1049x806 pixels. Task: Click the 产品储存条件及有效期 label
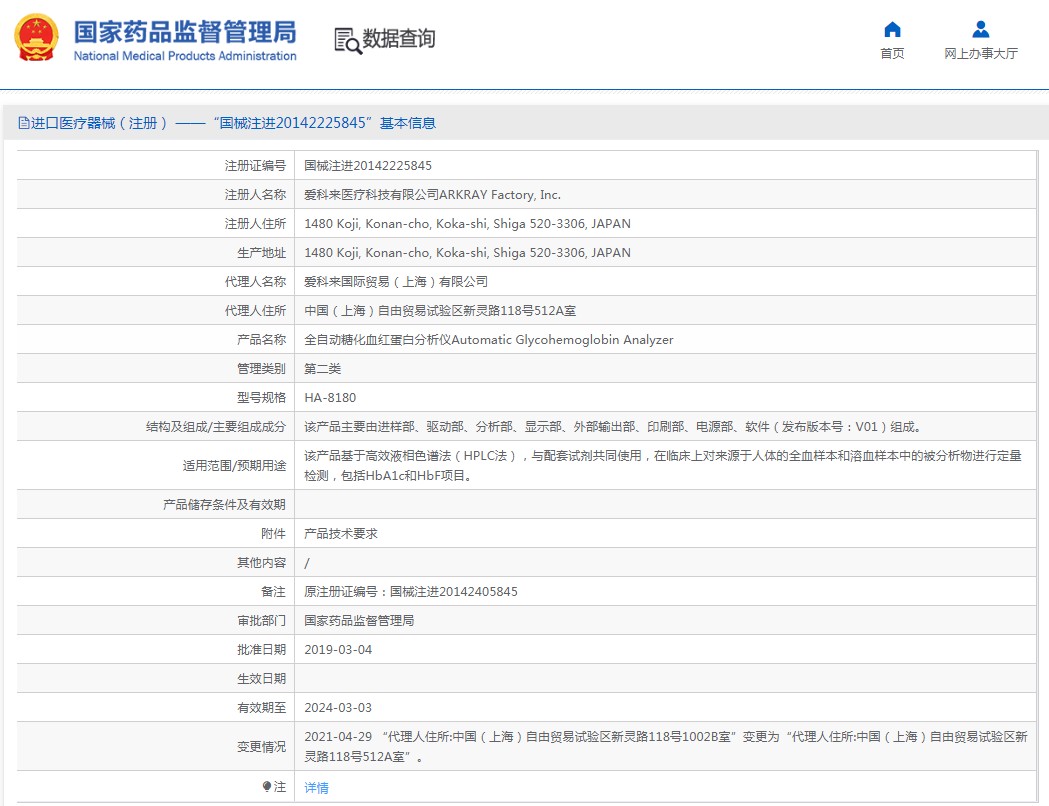(224, 504)
